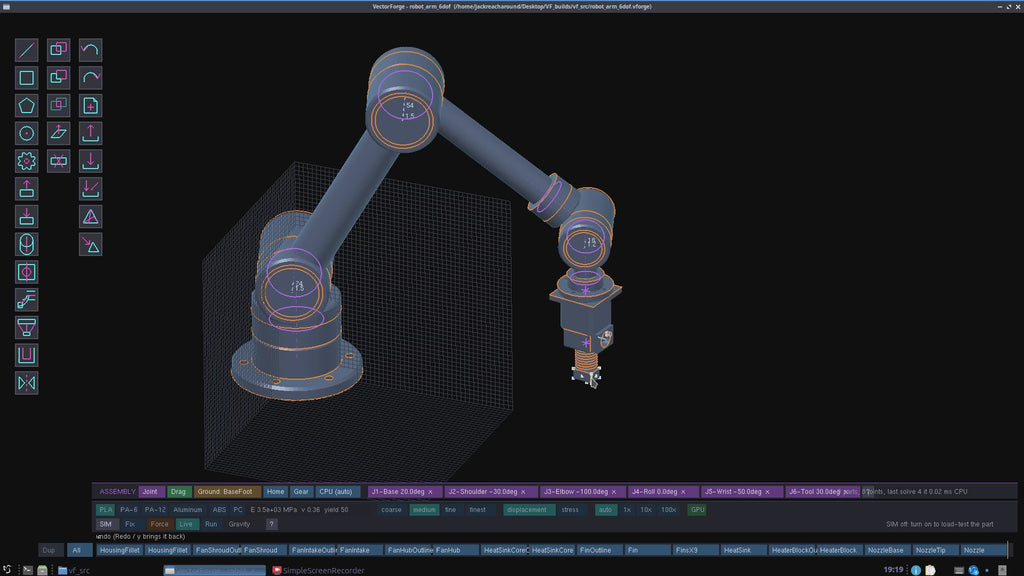Click the crossed-out delete part icon

point(58,161)
